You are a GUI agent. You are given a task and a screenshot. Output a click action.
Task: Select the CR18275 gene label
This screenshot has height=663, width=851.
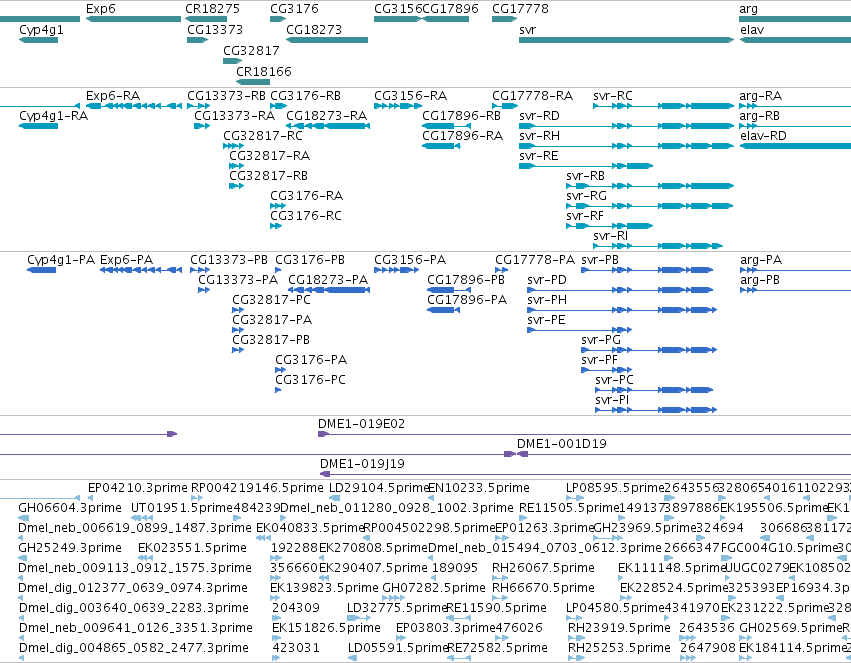(212, 9)
